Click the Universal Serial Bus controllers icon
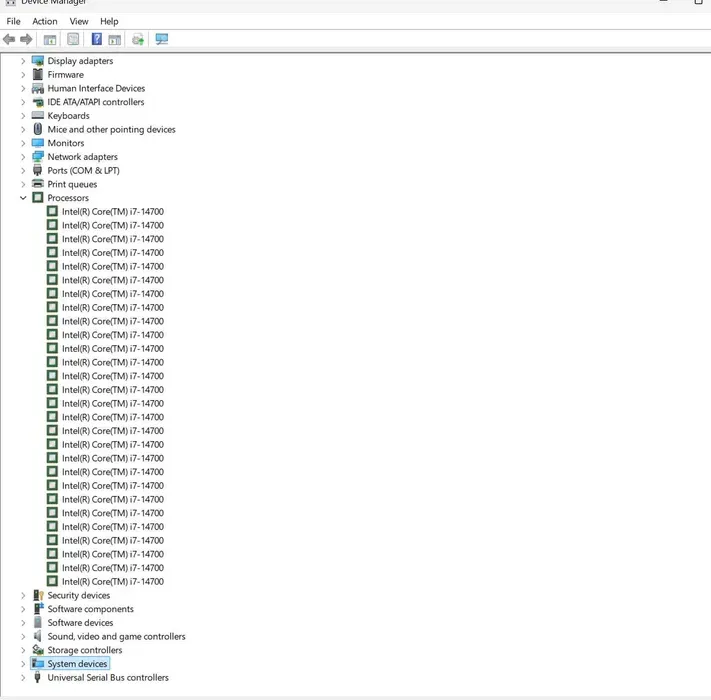 pyautogui.click(x=38, y=677)
